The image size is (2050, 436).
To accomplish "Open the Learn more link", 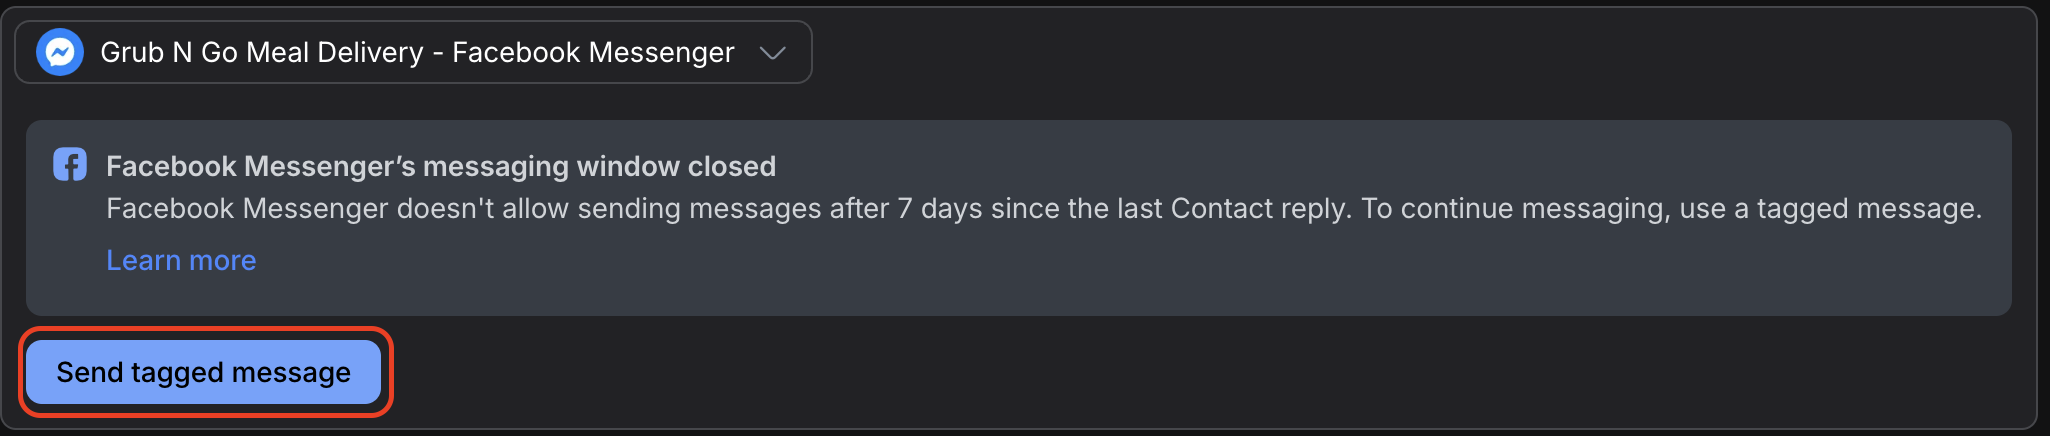I will (181, 260).
